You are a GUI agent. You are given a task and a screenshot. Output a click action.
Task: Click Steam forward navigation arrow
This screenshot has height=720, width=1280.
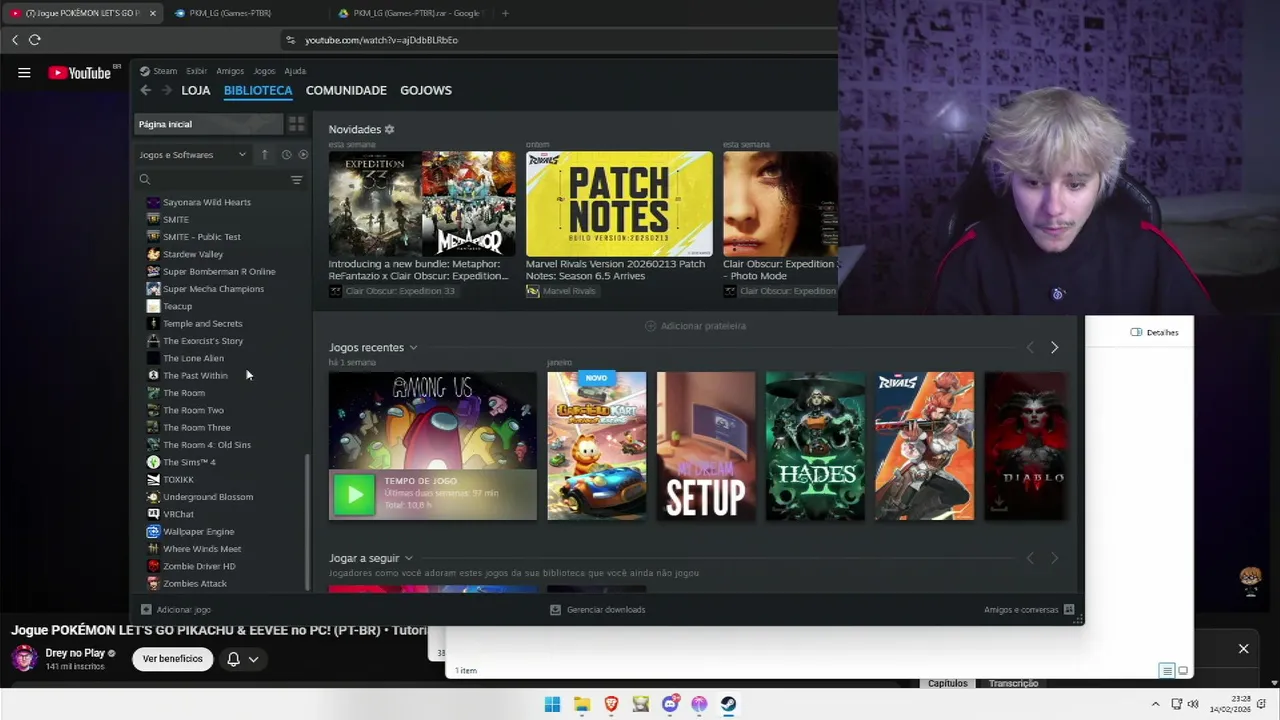click(x=167, y=90)
